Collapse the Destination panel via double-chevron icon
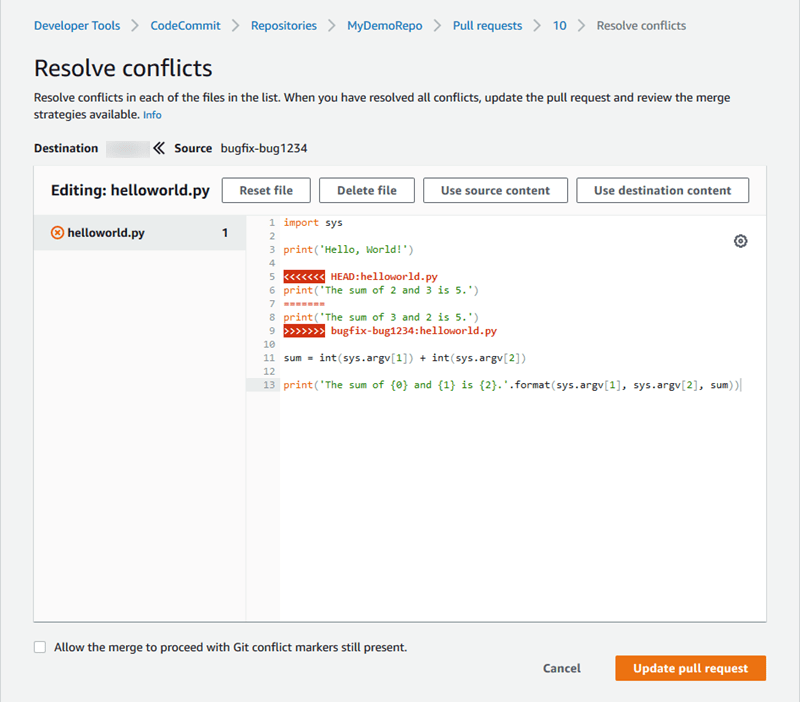Viewport: 800px width, 702px height. [159, 148]
